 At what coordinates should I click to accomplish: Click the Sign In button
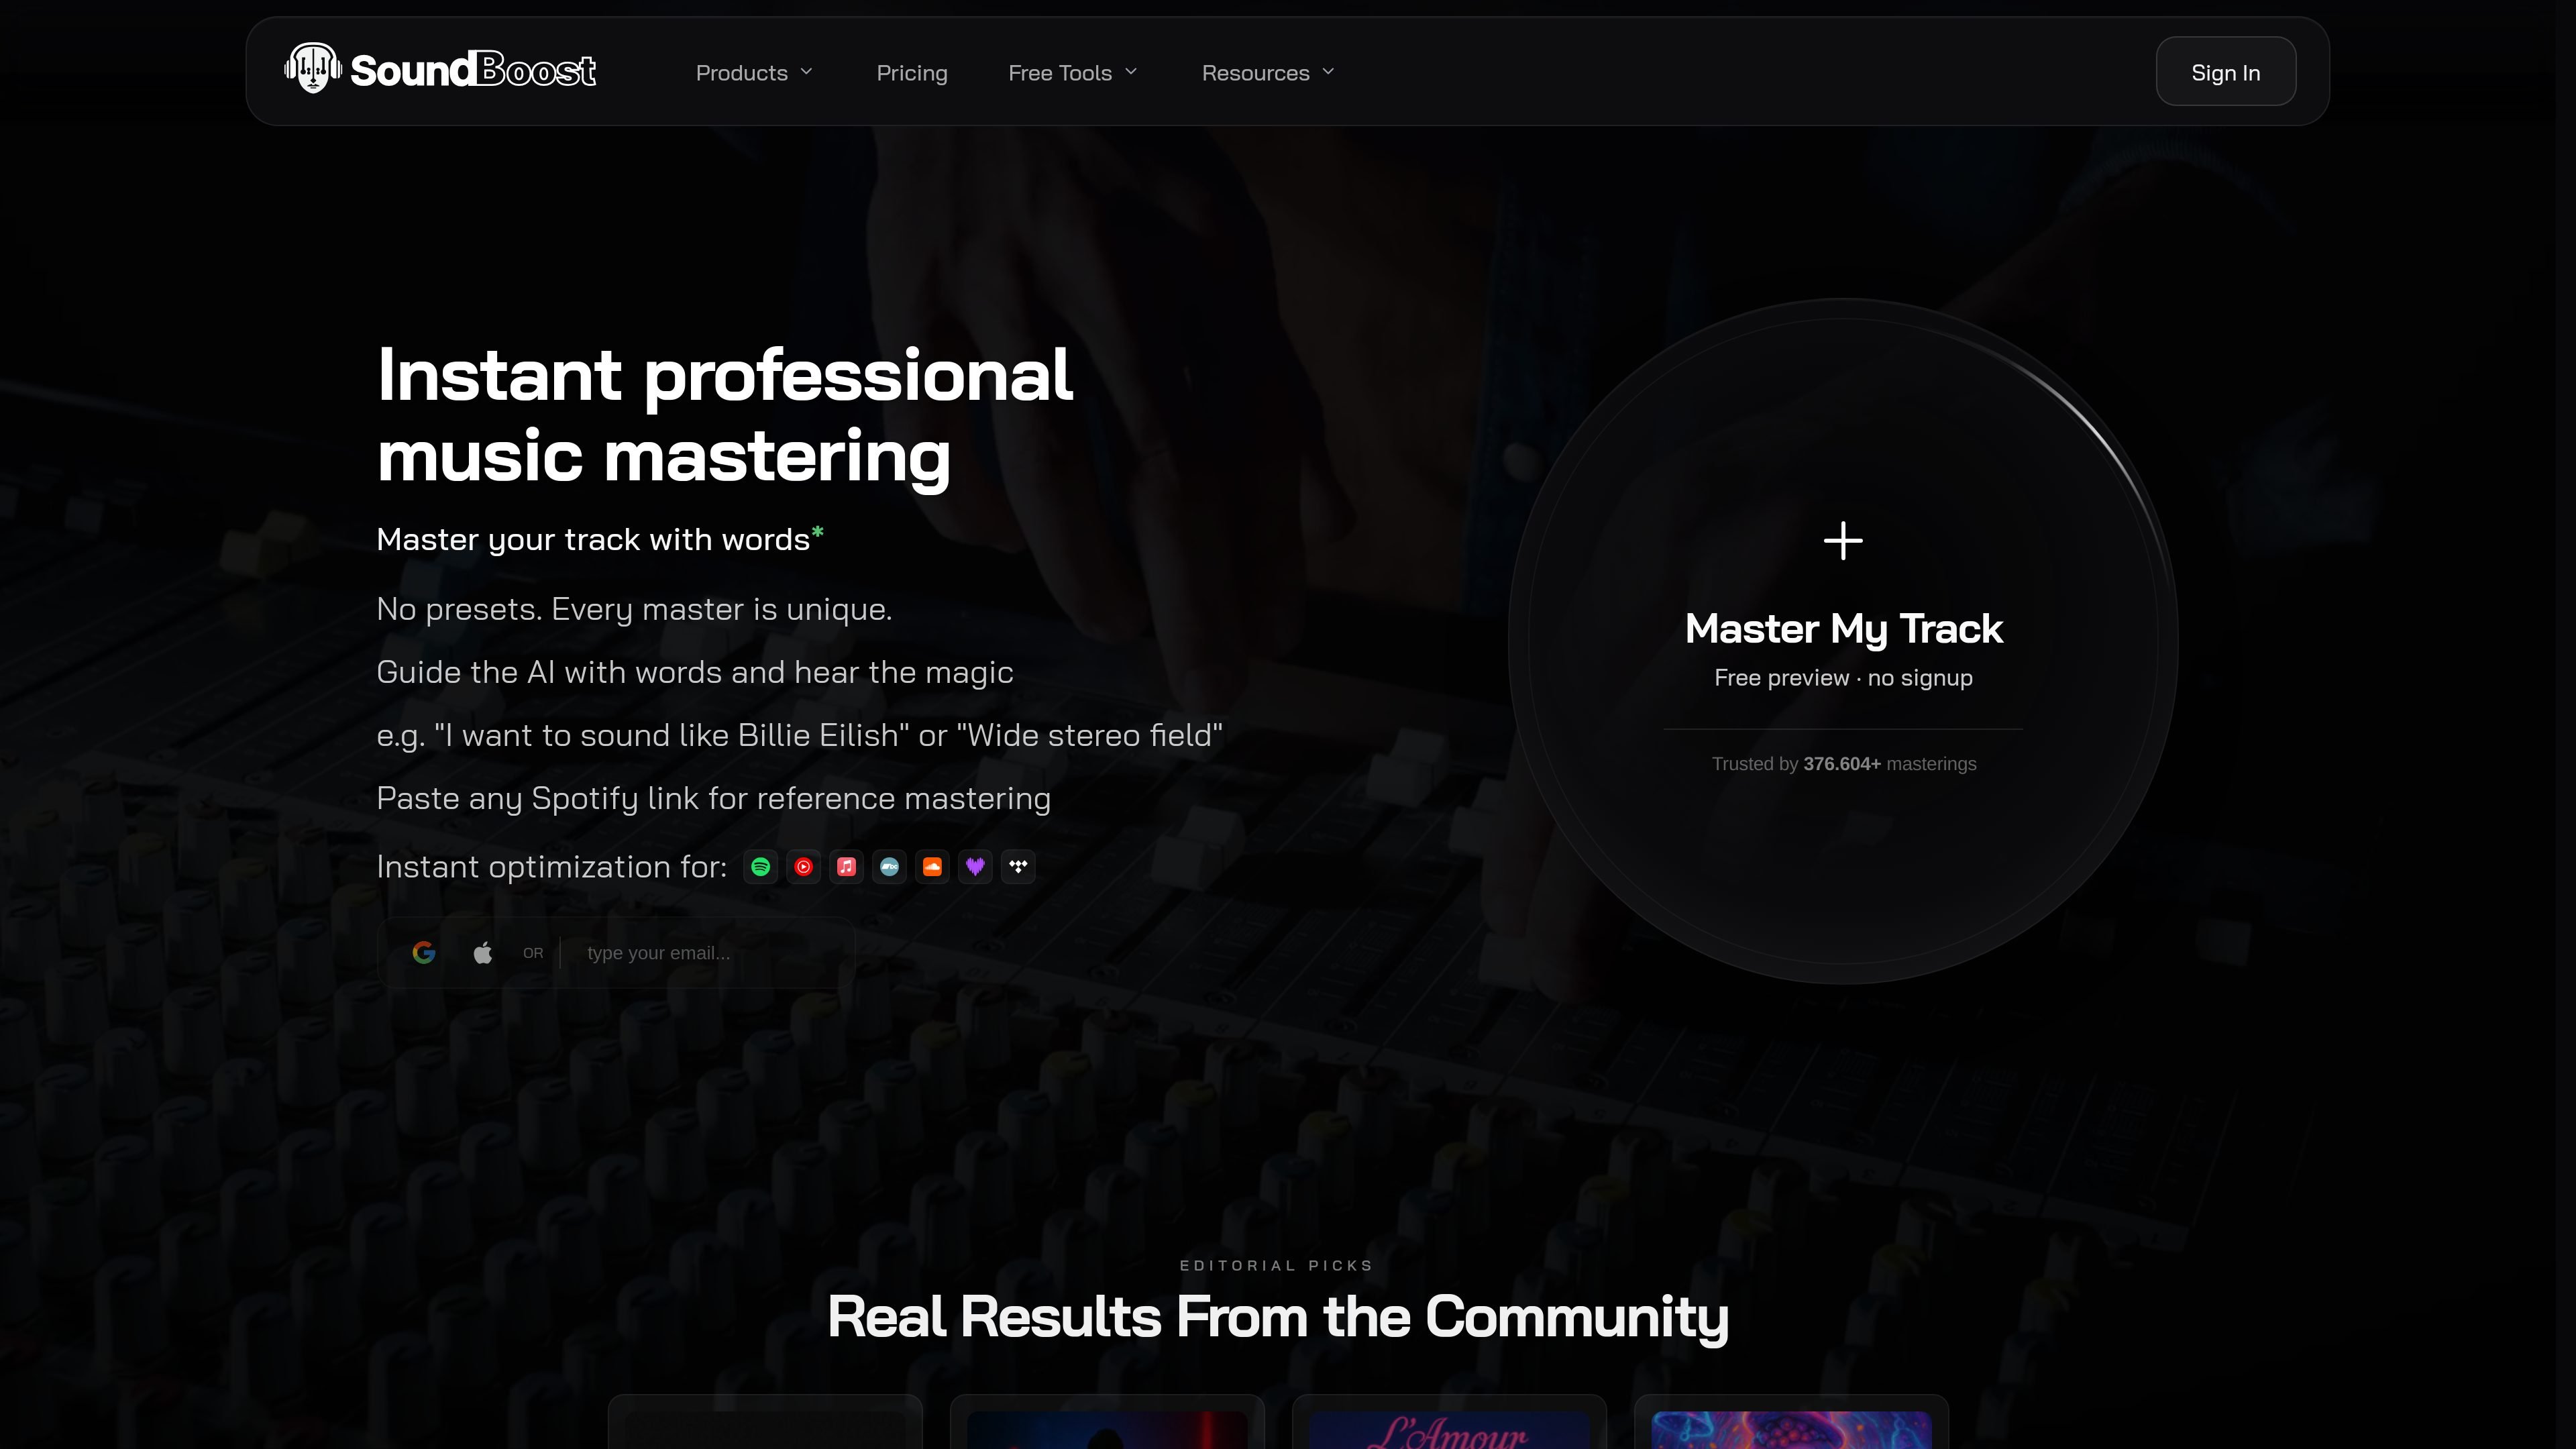pos(2226,71)
